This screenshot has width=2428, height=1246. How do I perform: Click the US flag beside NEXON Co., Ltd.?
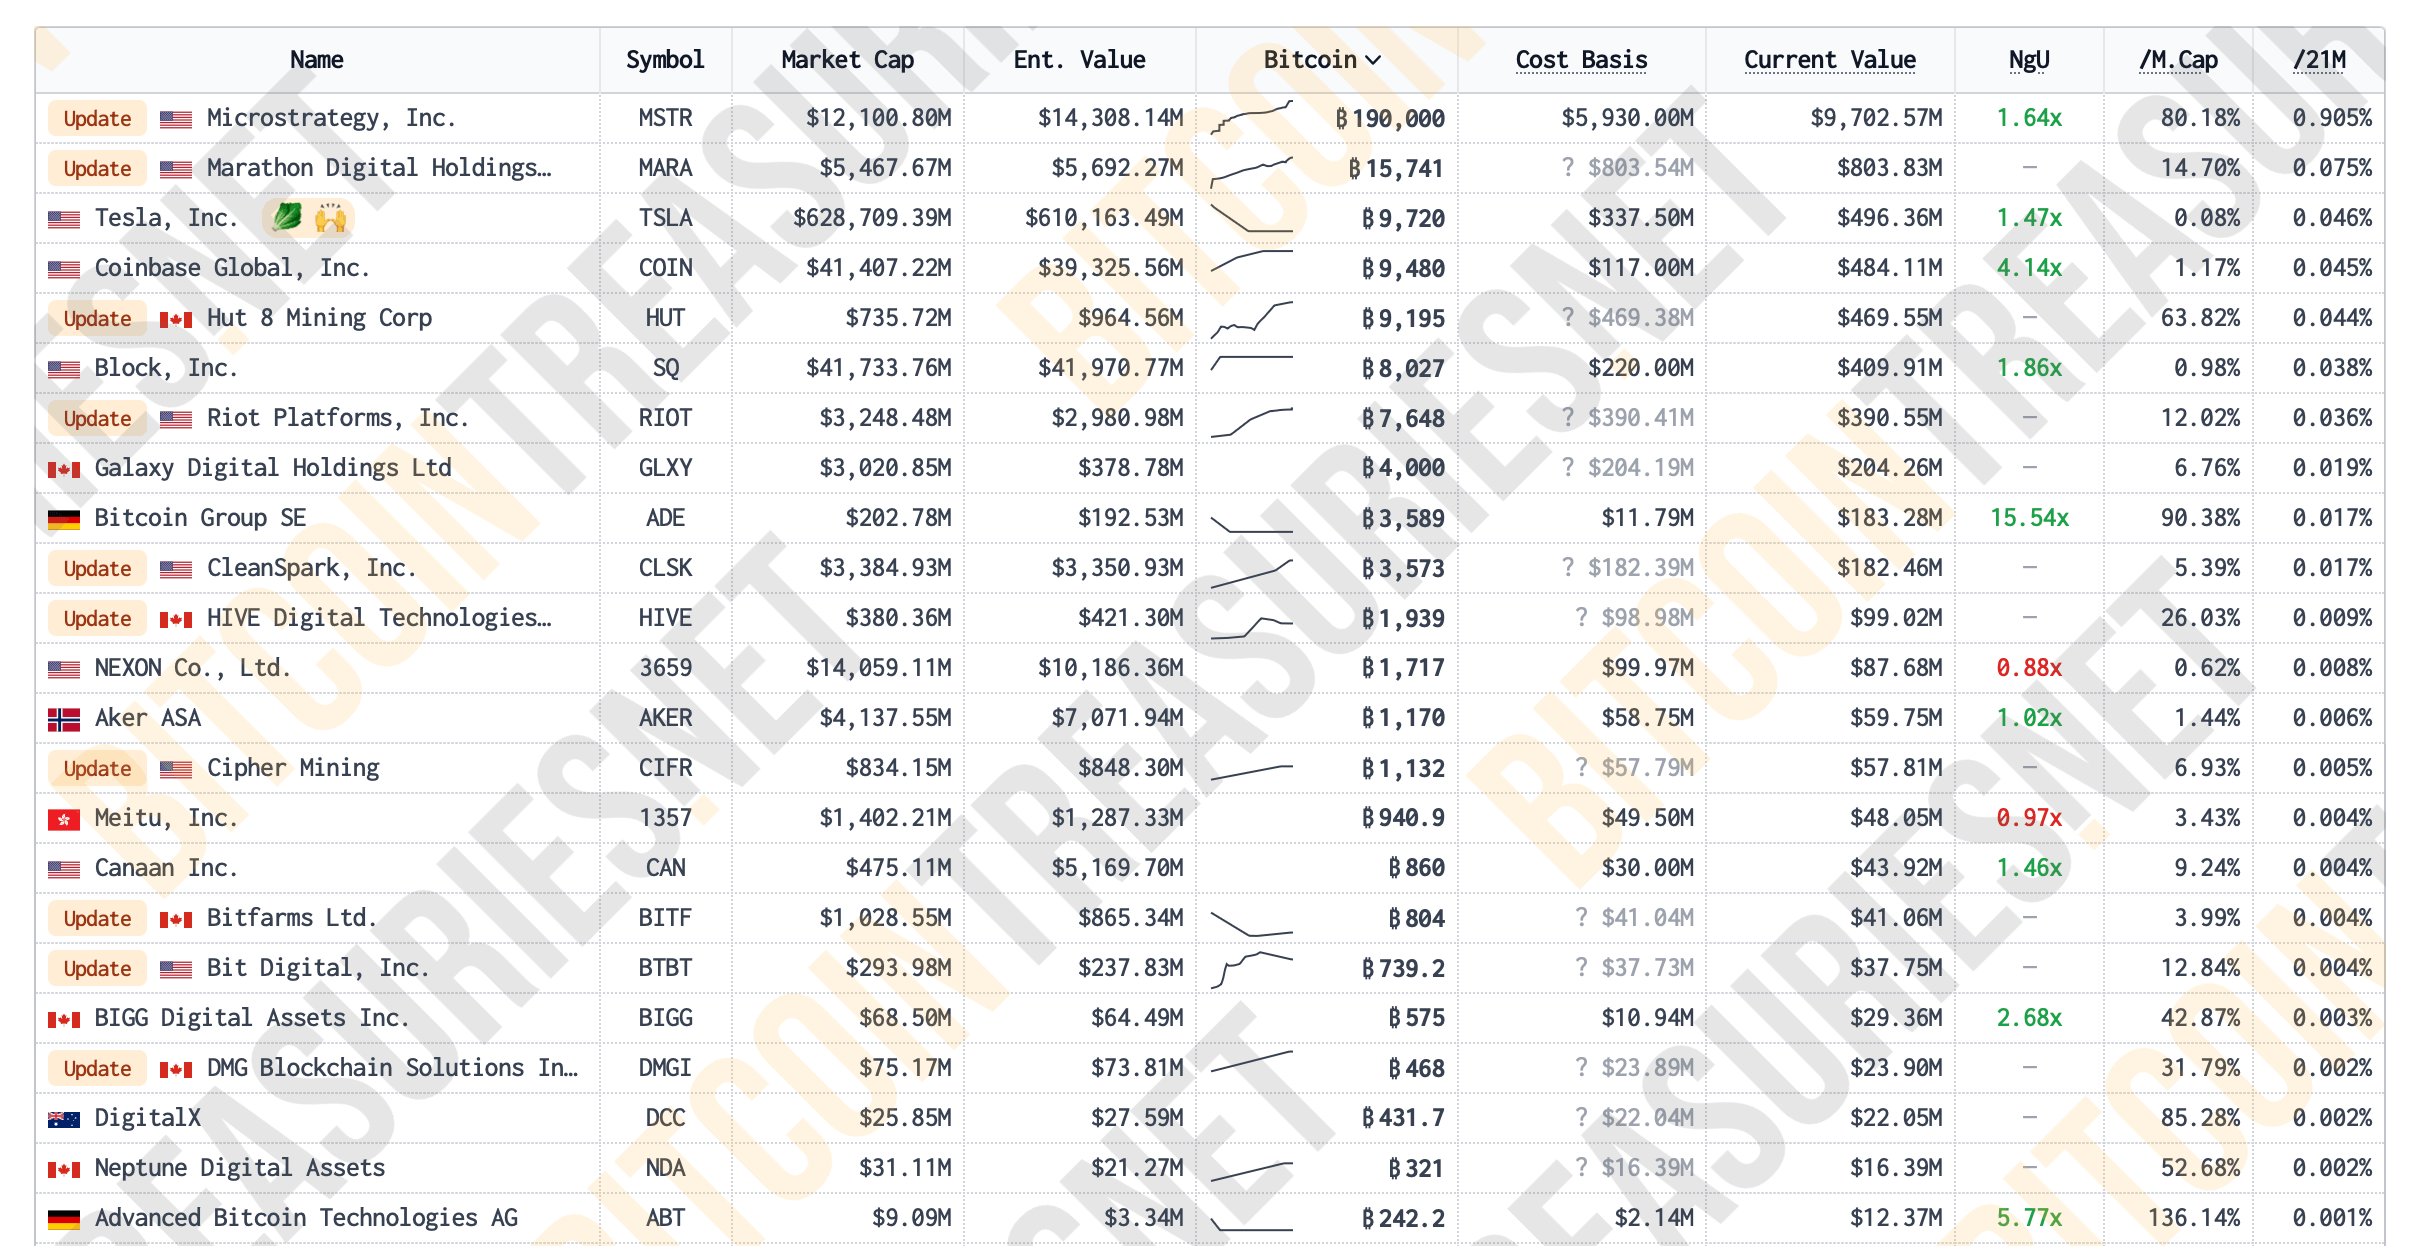(x=64, y=669)
